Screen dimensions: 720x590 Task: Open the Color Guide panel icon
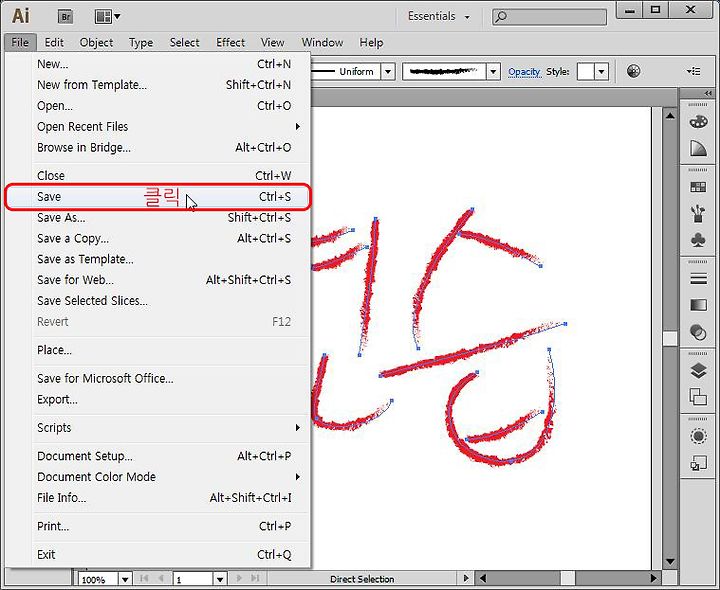pos(698,148)
